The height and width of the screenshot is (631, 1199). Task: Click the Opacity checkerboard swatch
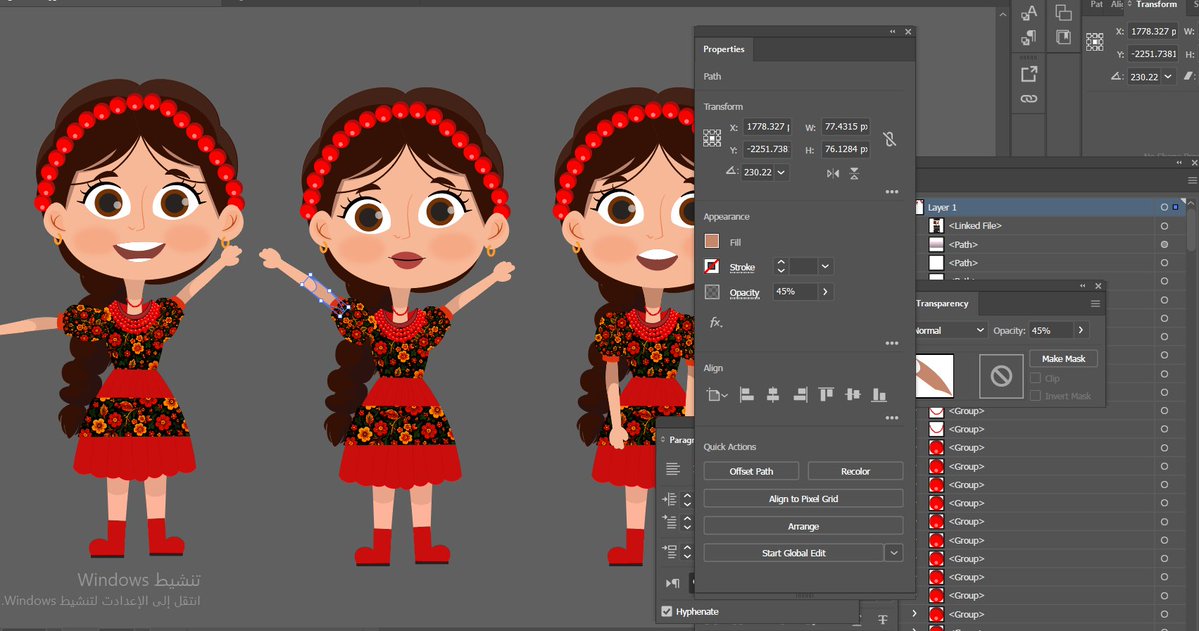pyautogui.click(x=712, y=291)
